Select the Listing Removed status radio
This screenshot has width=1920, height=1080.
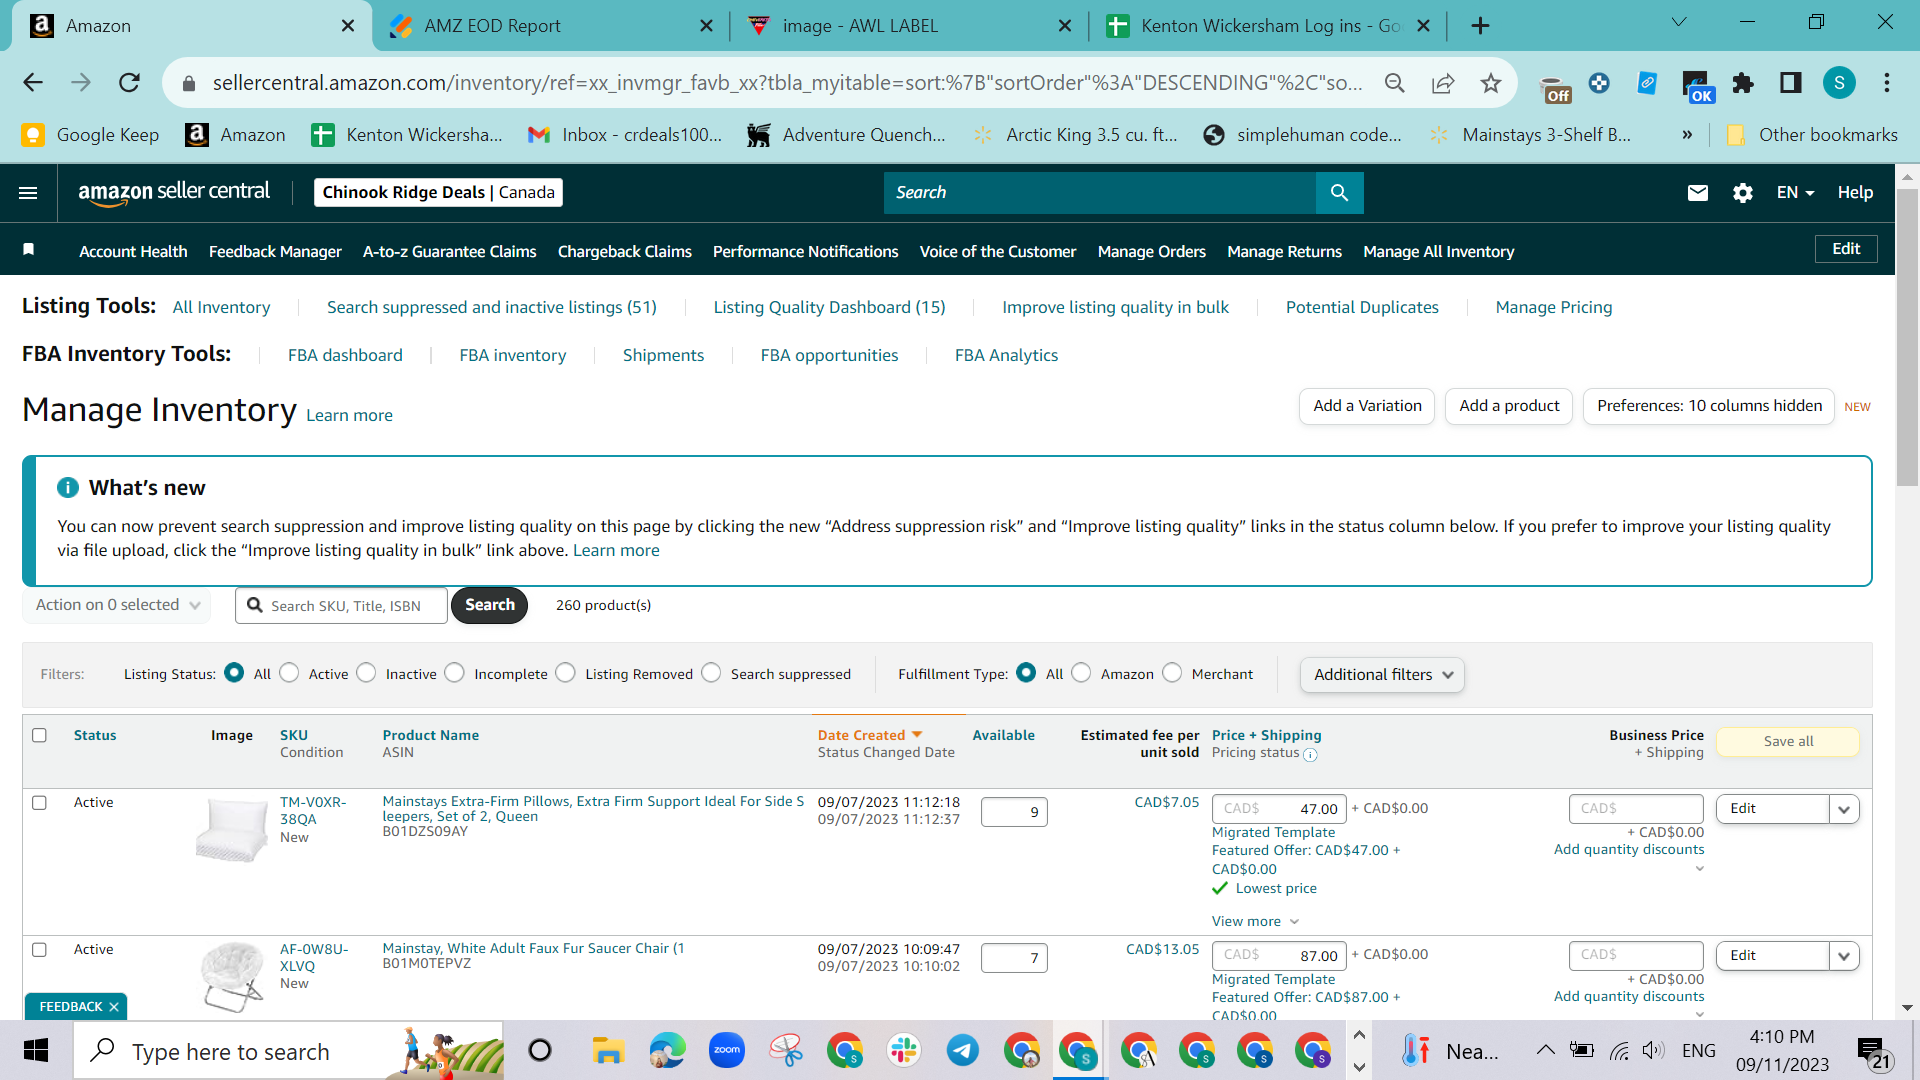566,673
